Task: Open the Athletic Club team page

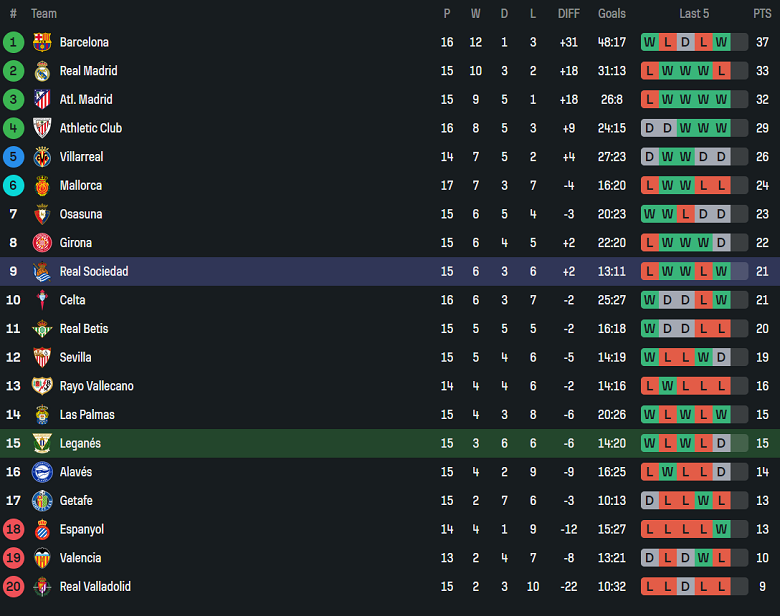Action: point(91,128)
